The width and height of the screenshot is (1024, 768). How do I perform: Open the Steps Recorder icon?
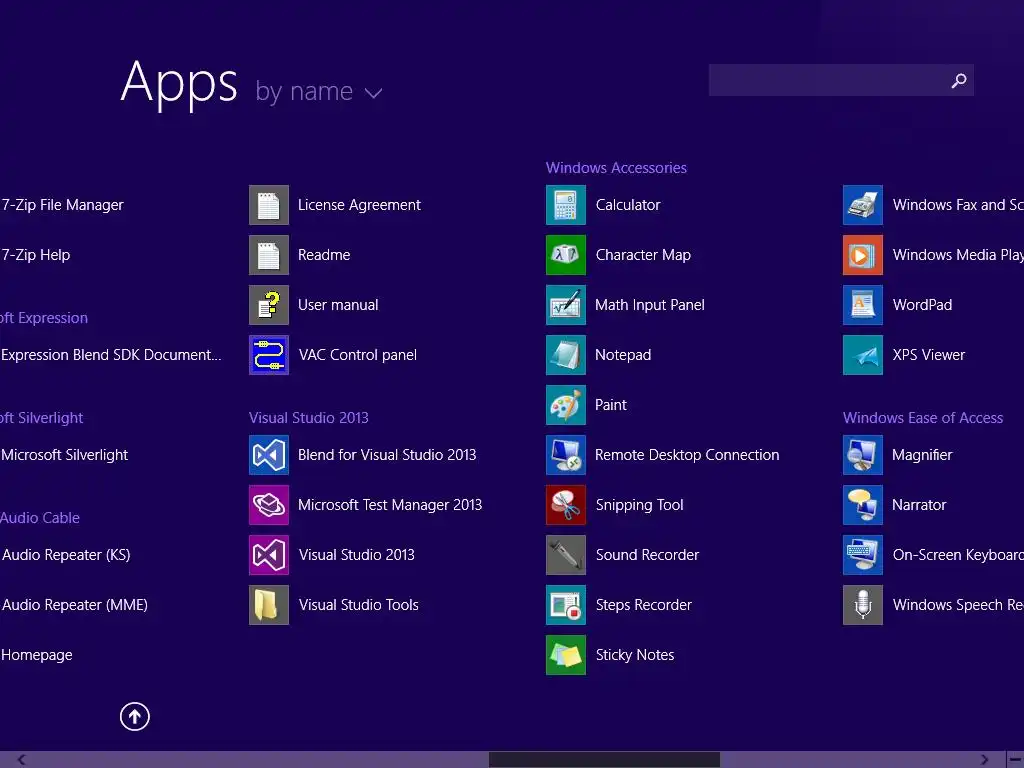(x=566, y=605)
